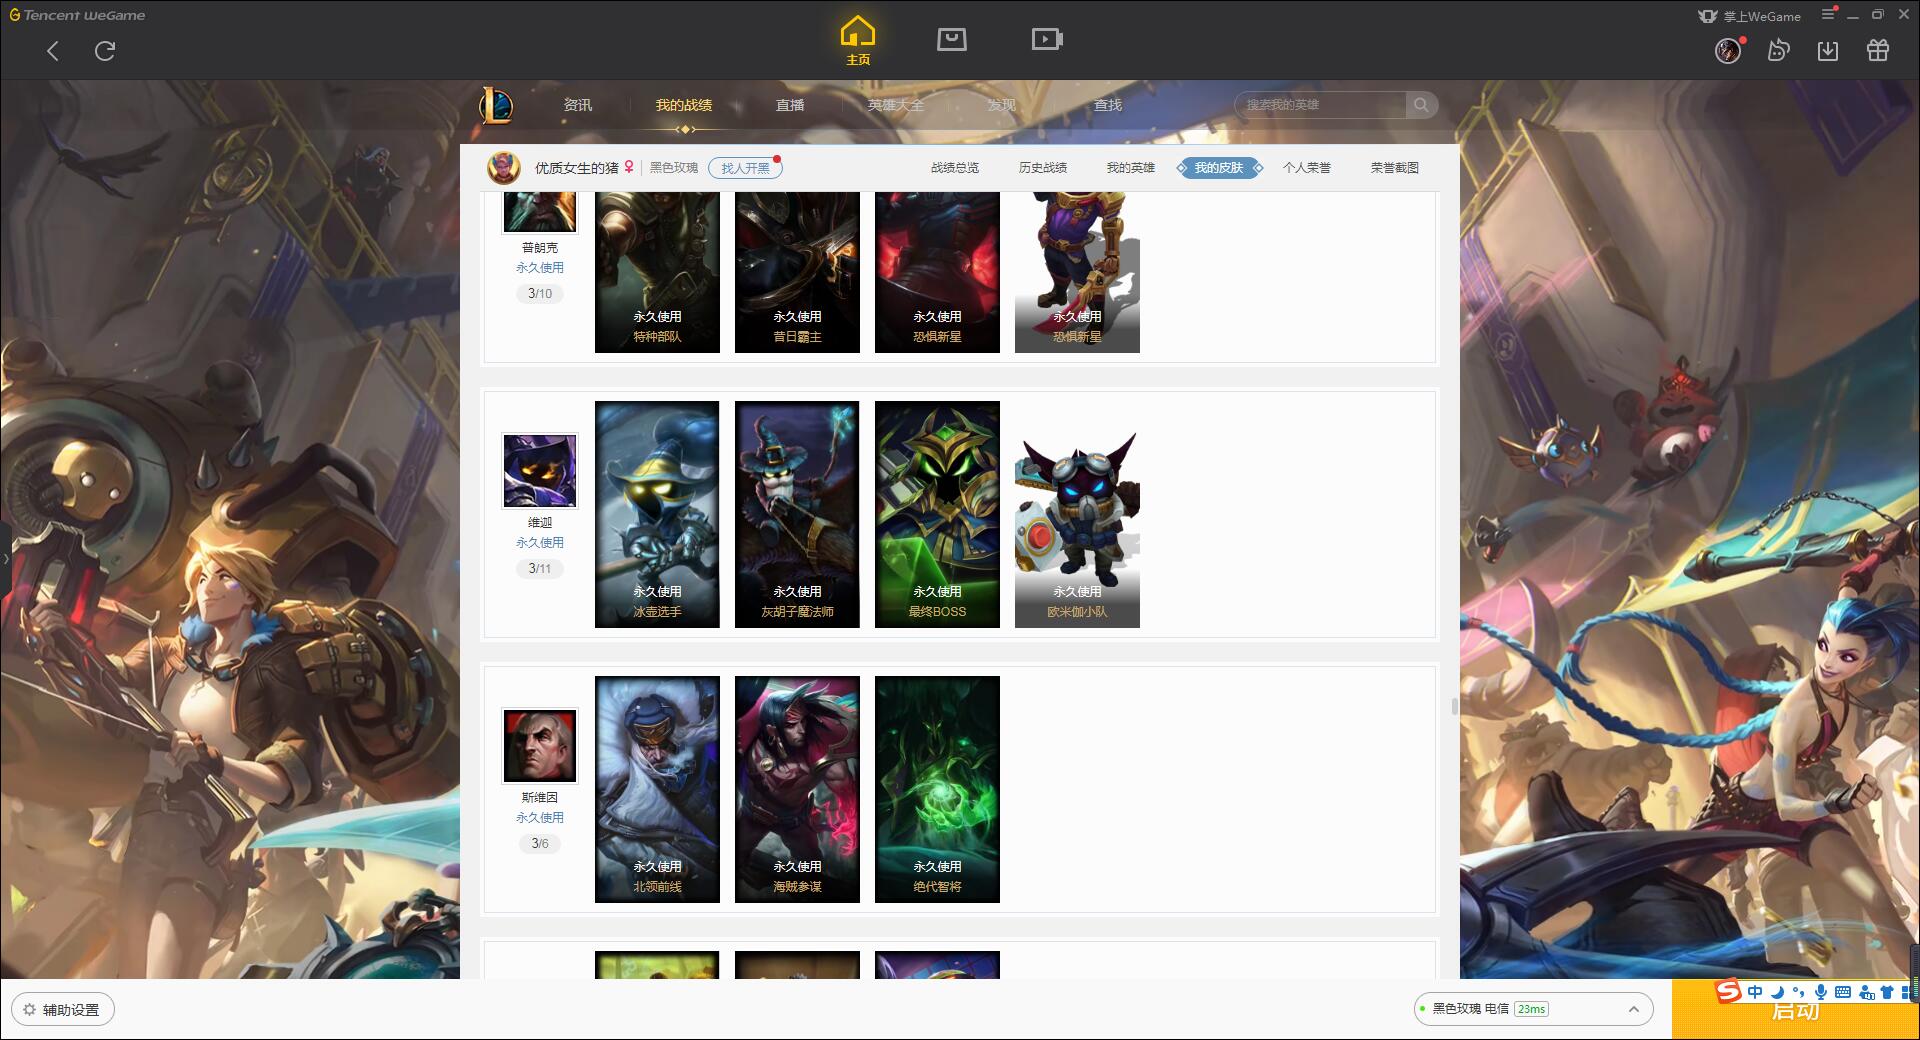
Task: Click the player avatar beside 优质女生的猪
Action: click(x=504, y=167)
